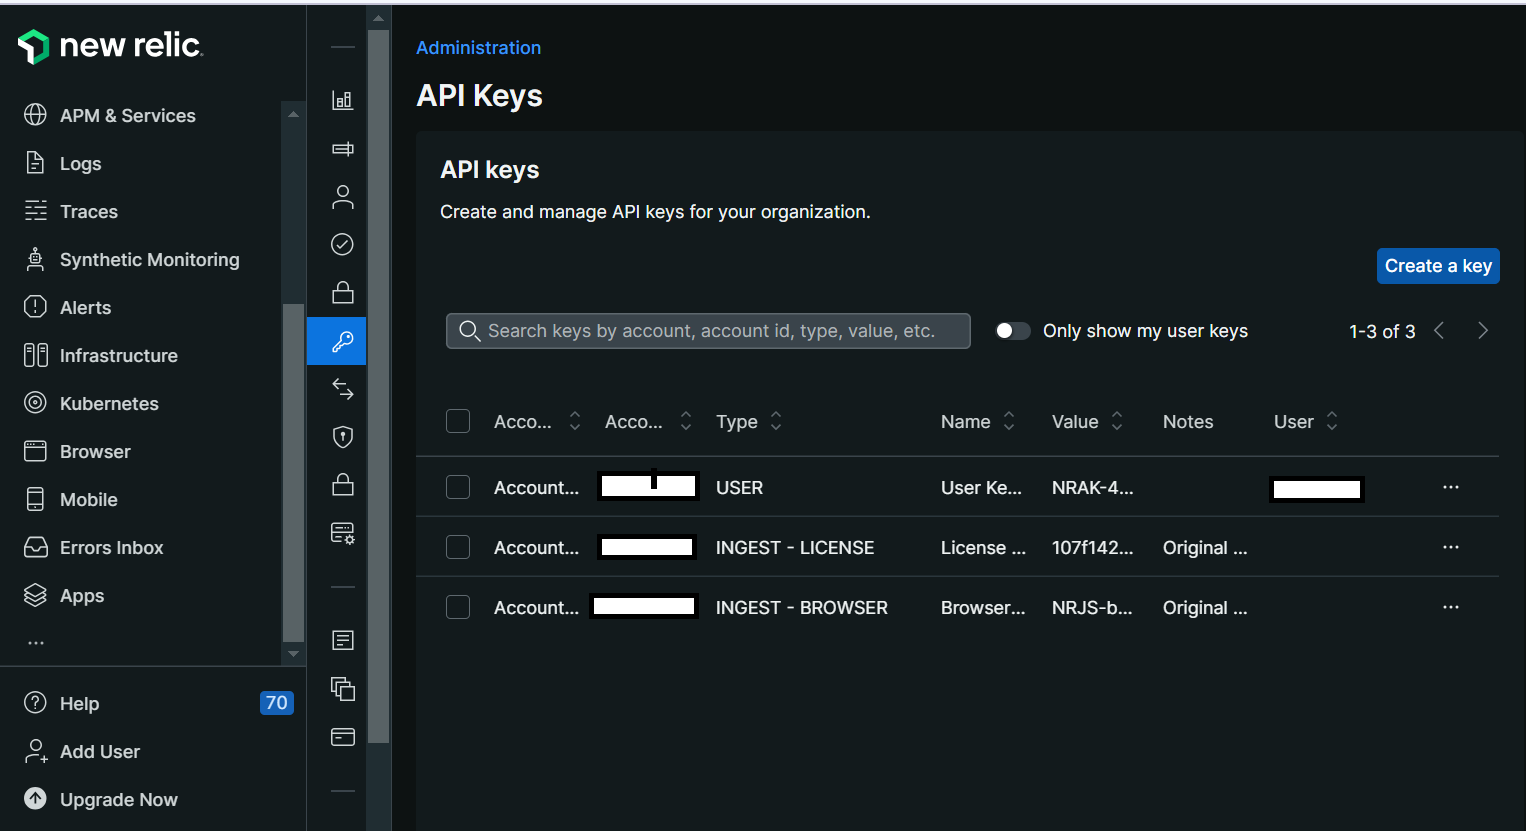Sort by the User column arrows
The height and width of the screenshot is (831, 1526).
pyautogui.click(x=1332, y=421)
